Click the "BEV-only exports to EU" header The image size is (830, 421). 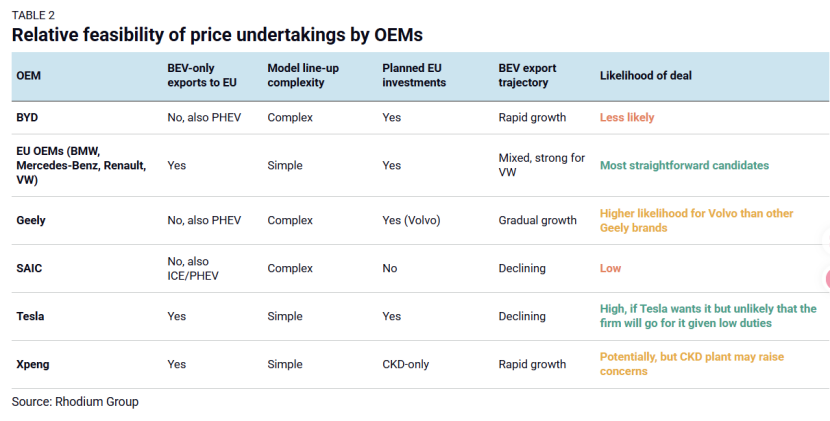click(x=201, y=75)
